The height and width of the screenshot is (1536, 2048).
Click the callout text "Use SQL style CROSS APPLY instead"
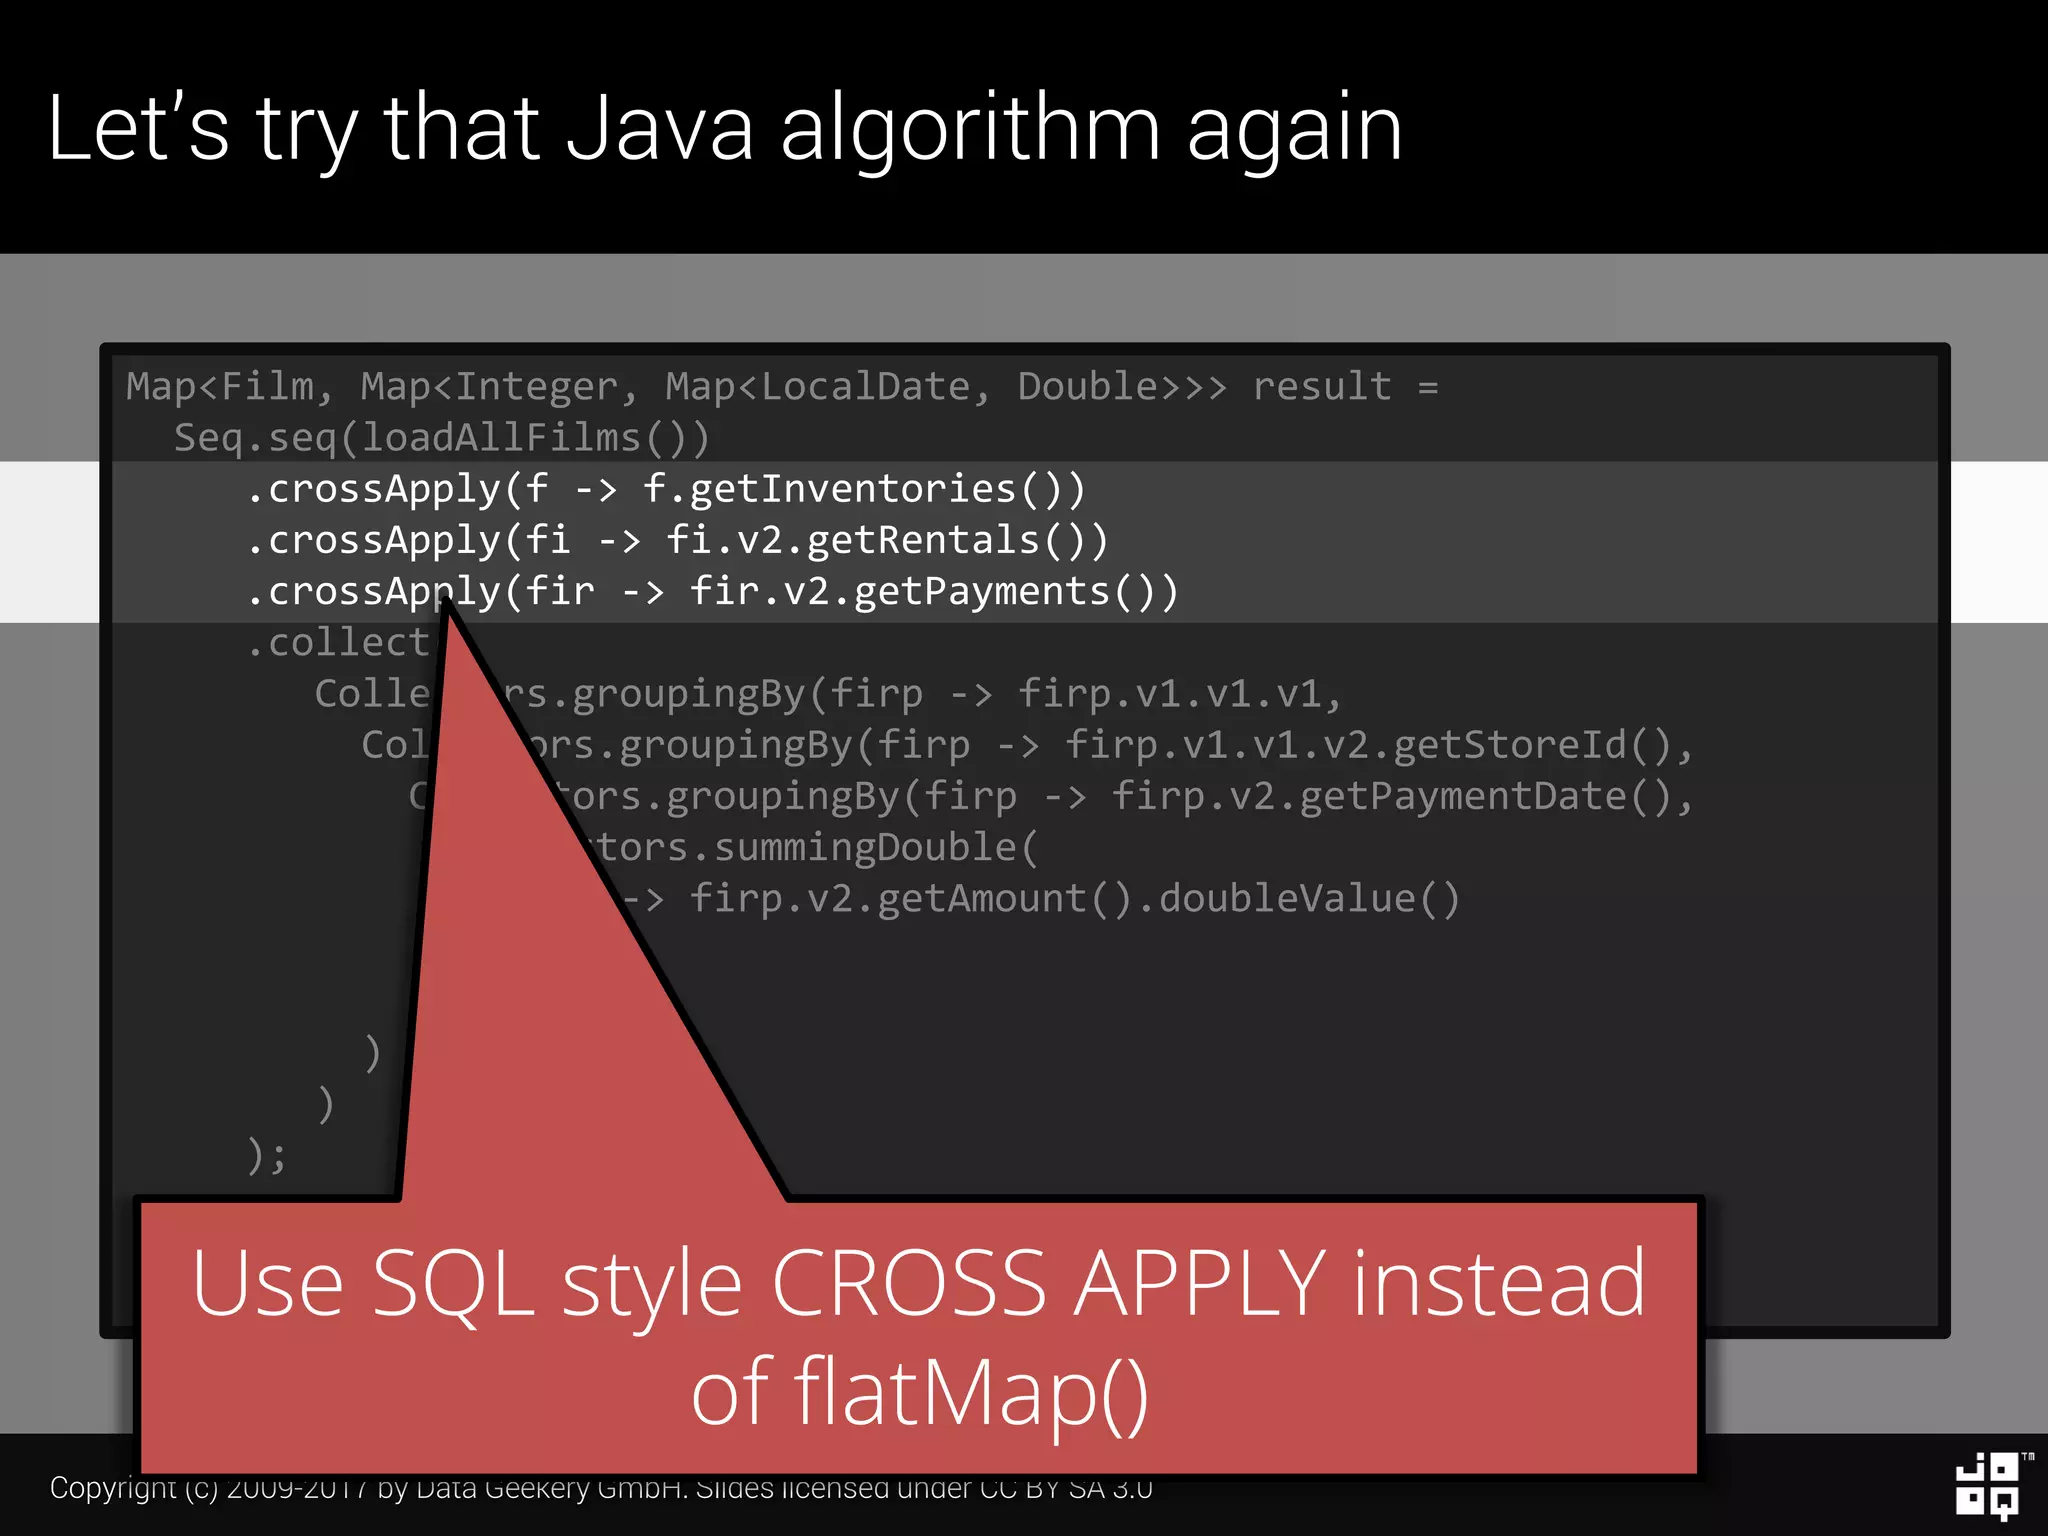918,1283
